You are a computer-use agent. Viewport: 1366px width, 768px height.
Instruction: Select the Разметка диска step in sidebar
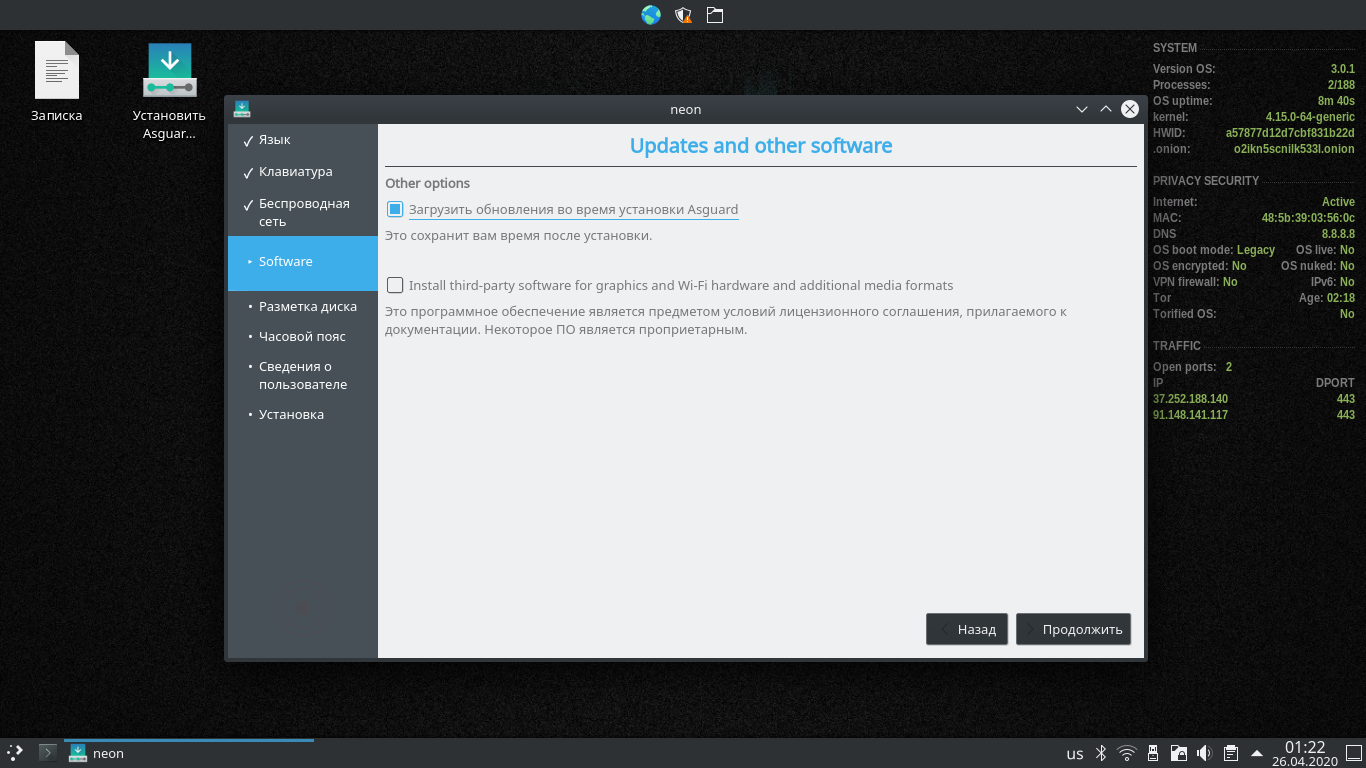click(x=302, y=307)
